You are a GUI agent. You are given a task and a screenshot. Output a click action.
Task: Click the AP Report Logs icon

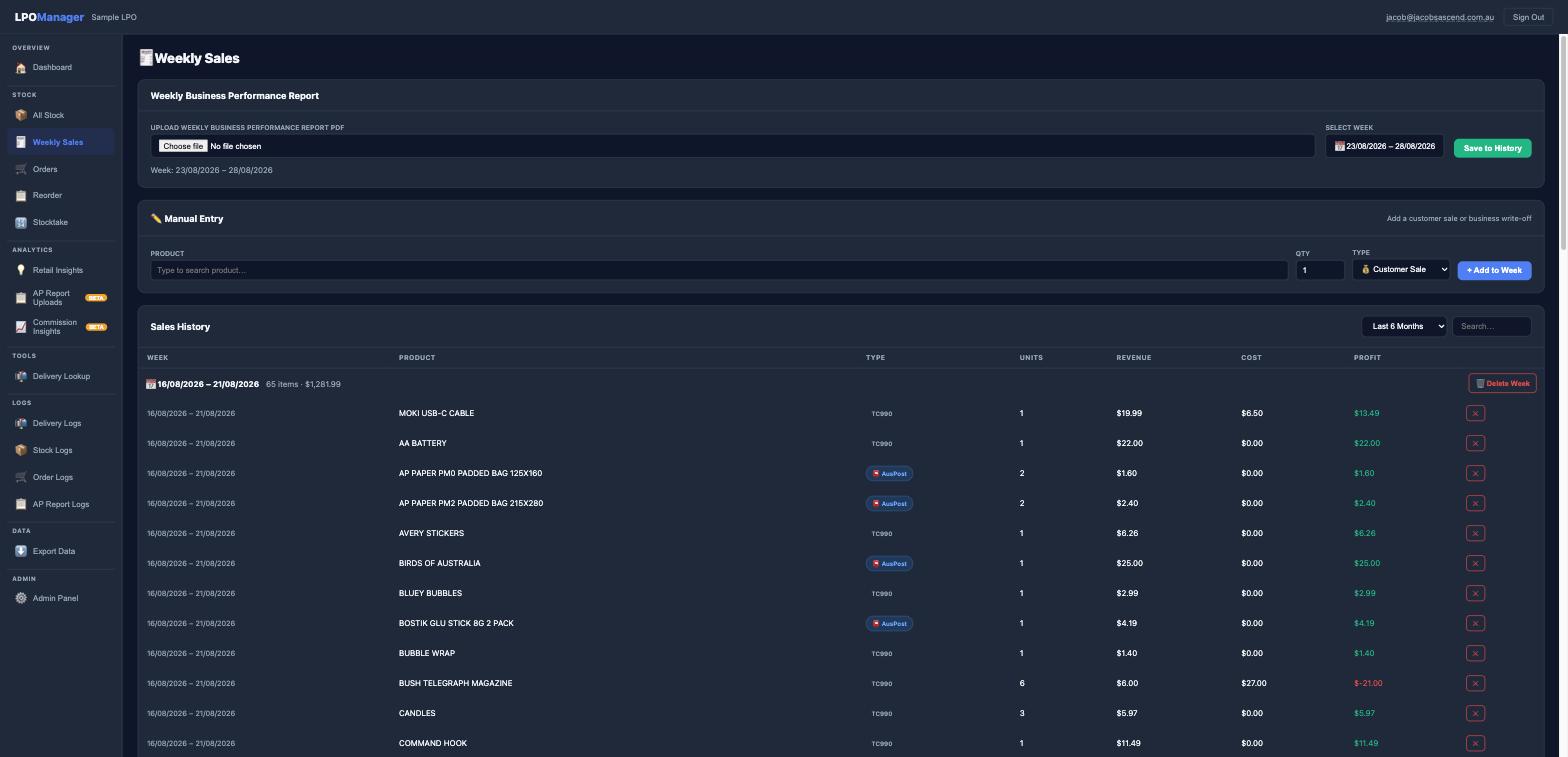pyautogui.click(x=21, y=505)
